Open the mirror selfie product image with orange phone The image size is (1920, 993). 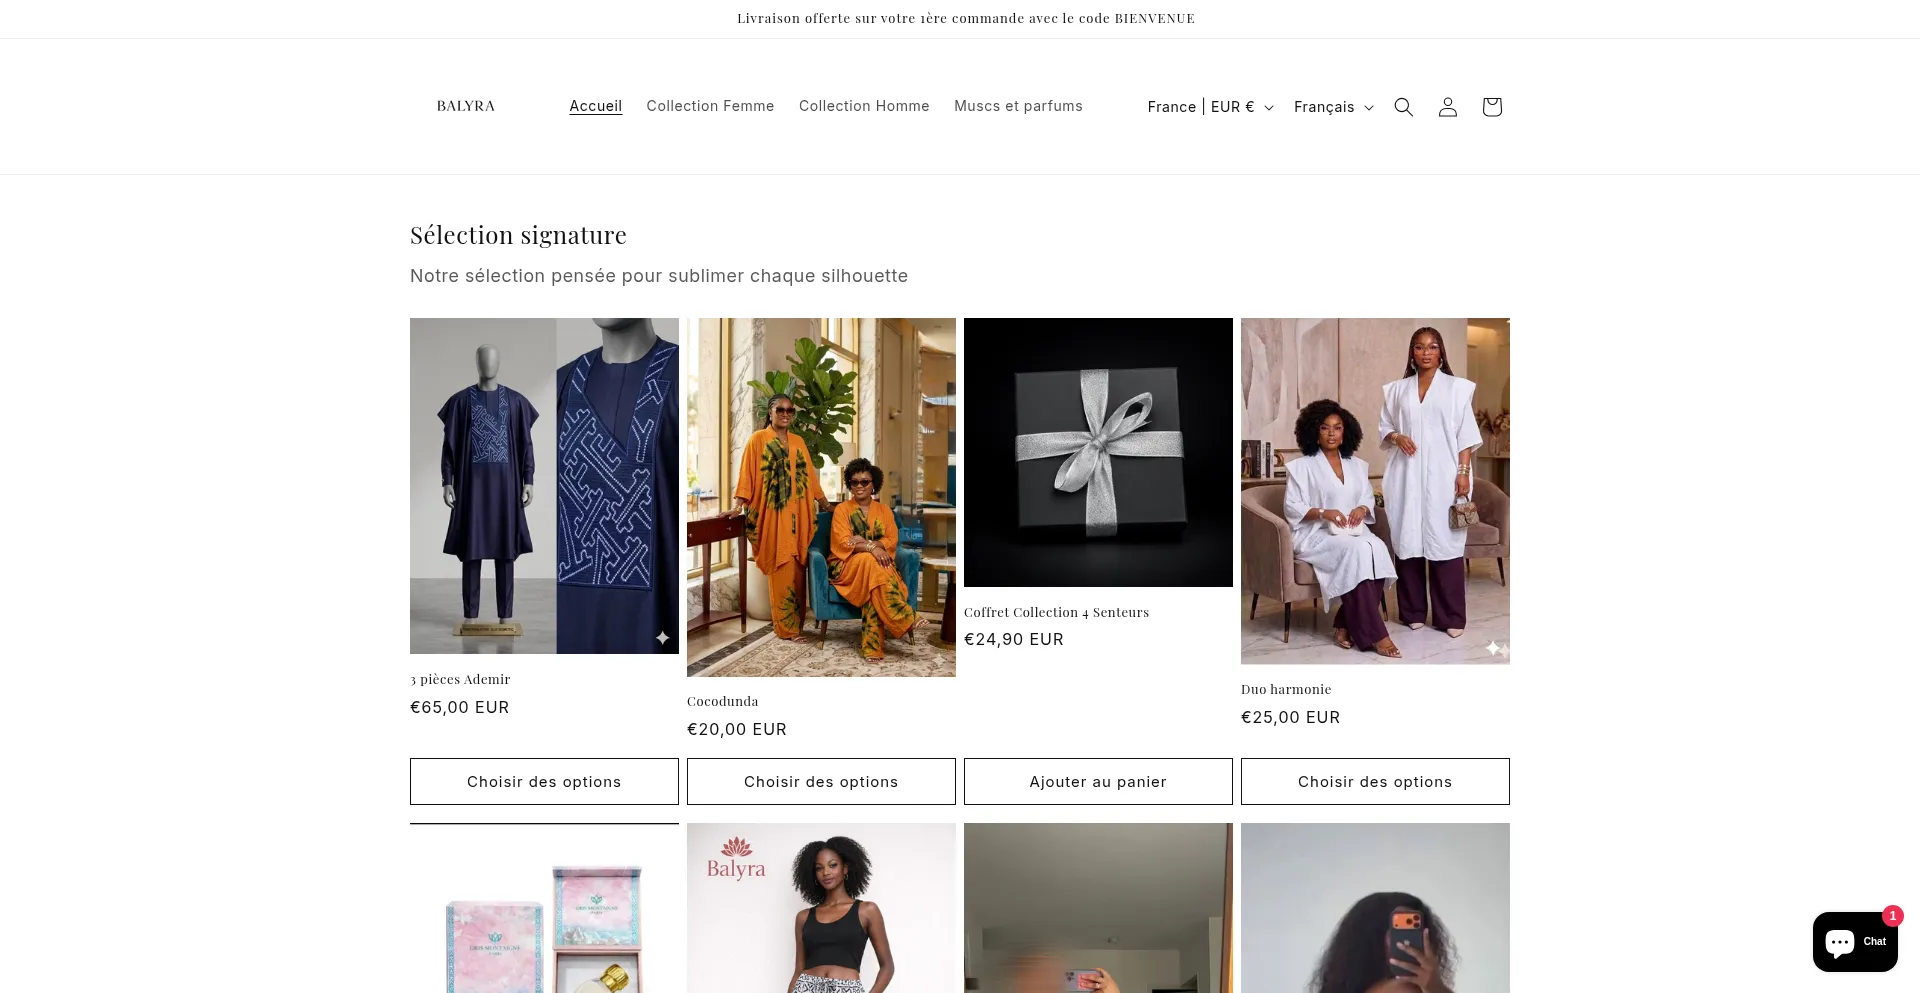[1375, 908]
